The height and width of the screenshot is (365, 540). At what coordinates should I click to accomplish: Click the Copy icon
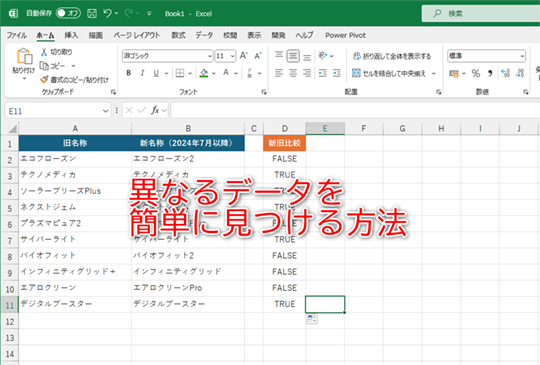pyautogui.click(x=44, y=65)
